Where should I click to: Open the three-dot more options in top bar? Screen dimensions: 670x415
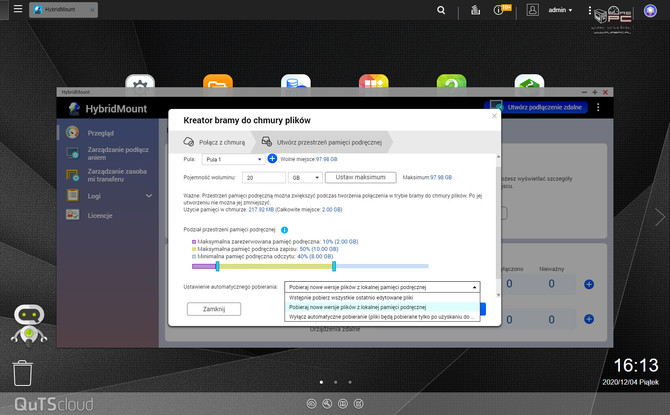coord(590,10)
